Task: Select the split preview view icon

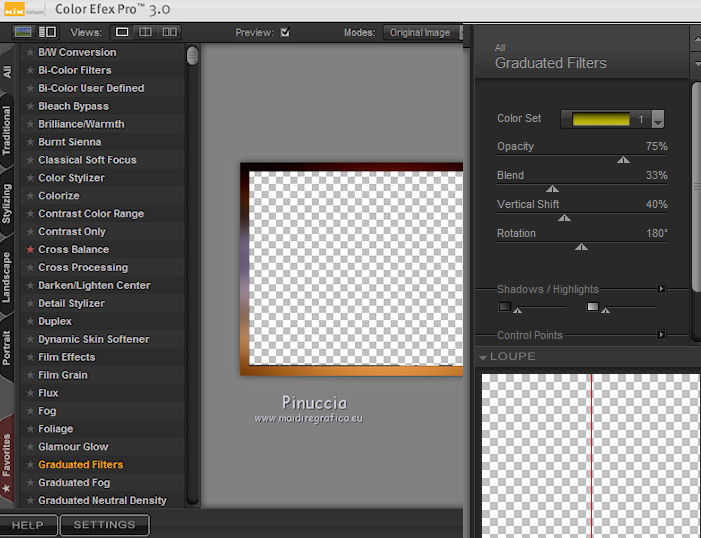Action: [145, 32]
